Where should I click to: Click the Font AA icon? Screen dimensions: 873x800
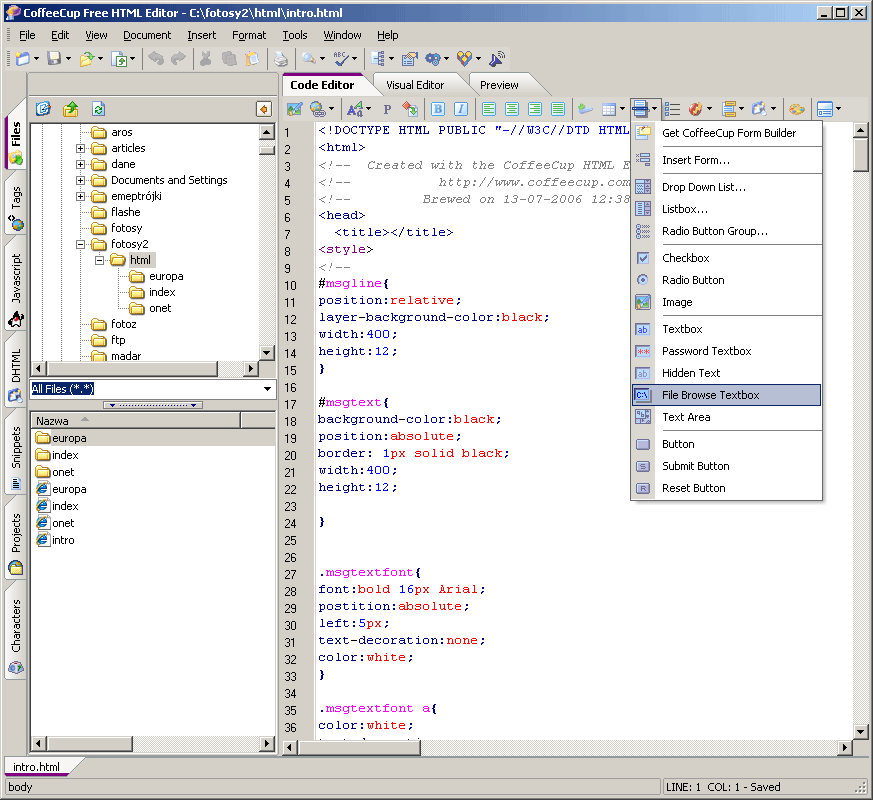[x=355, y=109]
